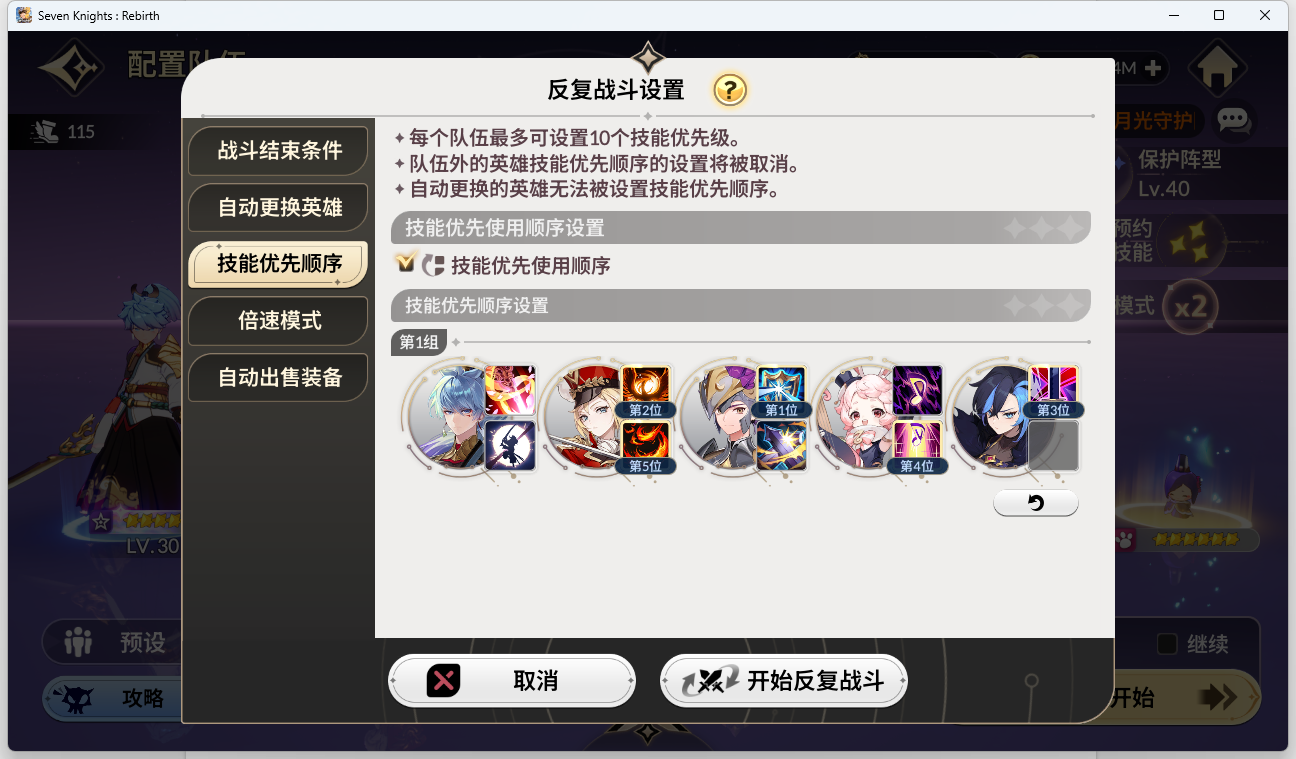Select the red sword skill marked 第3位
The width and height of the screenshot is (1296, 759).
pyautogui.click(x=1053, y=391)
